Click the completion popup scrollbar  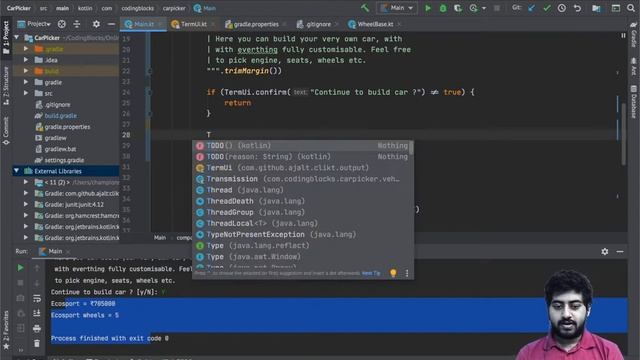[411, 148]
